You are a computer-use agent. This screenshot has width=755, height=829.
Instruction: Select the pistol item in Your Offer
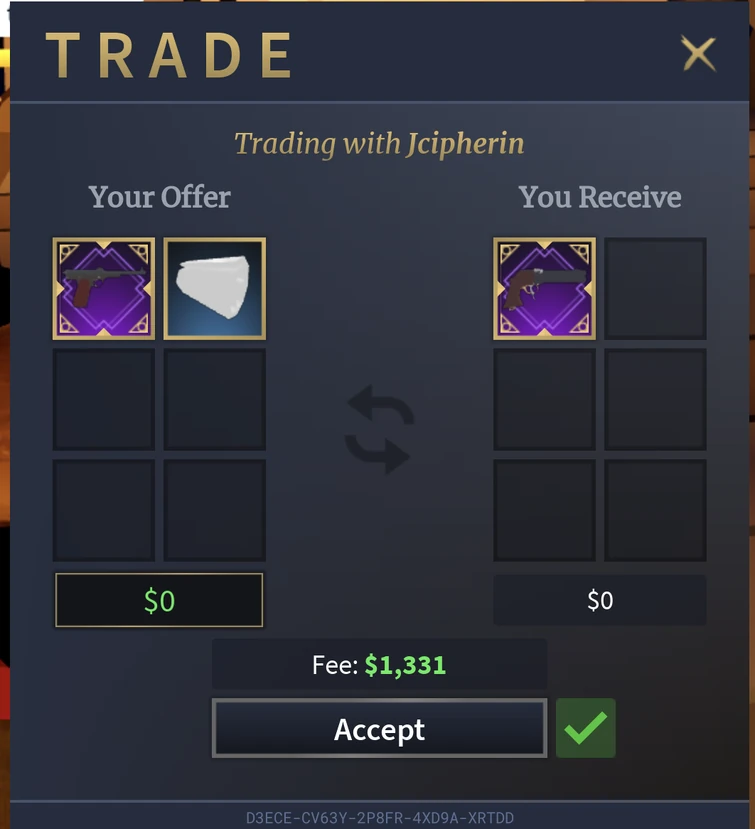104,289
